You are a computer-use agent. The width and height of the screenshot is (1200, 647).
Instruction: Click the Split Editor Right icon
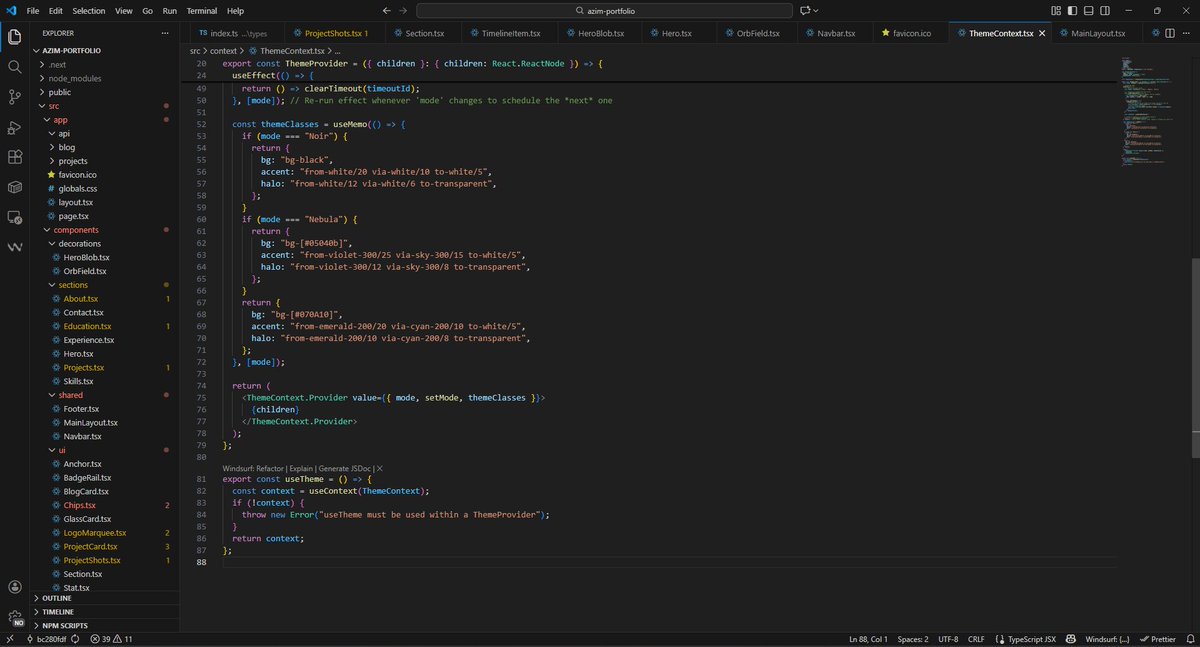1169,33
